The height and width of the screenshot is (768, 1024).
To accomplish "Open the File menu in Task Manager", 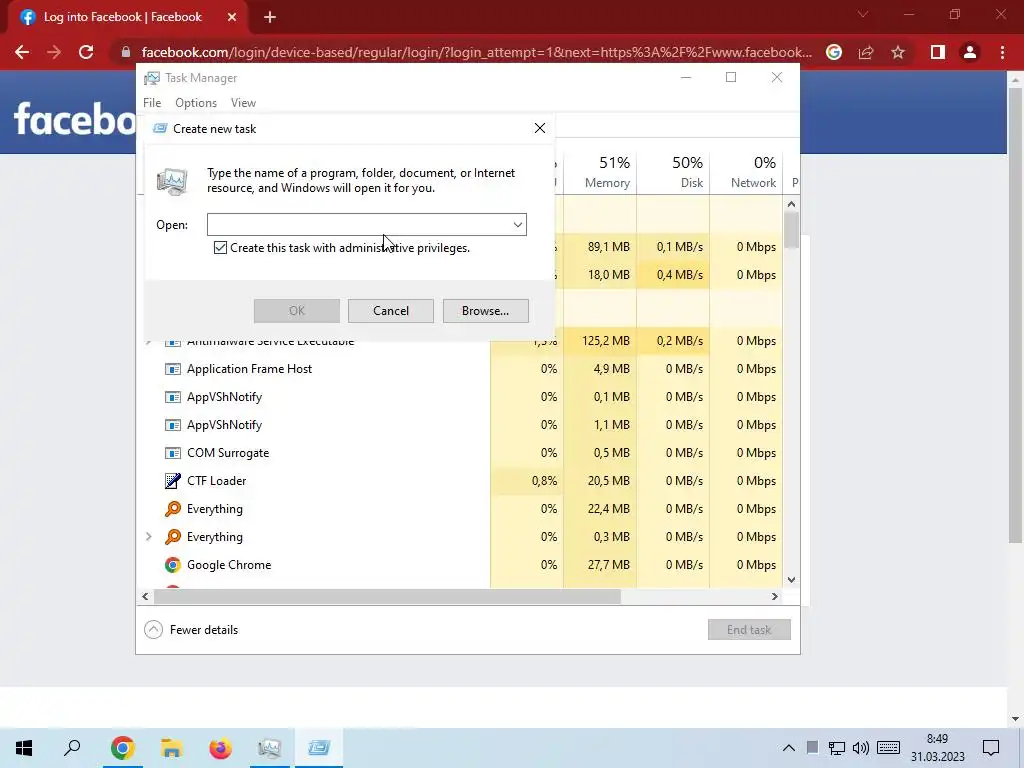I will point(152,103).
